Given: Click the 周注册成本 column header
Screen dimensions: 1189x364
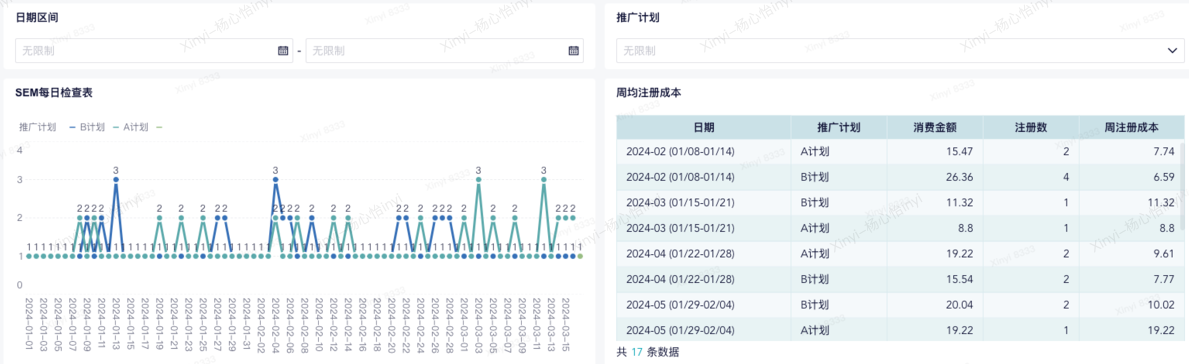Looking at the screenshot, I should (1131, 127).
